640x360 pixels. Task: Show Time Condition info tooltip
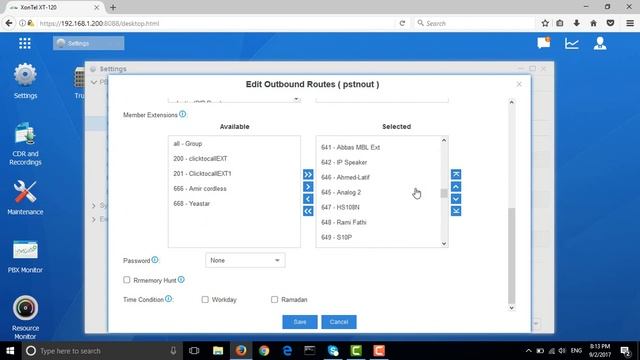[168, 299]
